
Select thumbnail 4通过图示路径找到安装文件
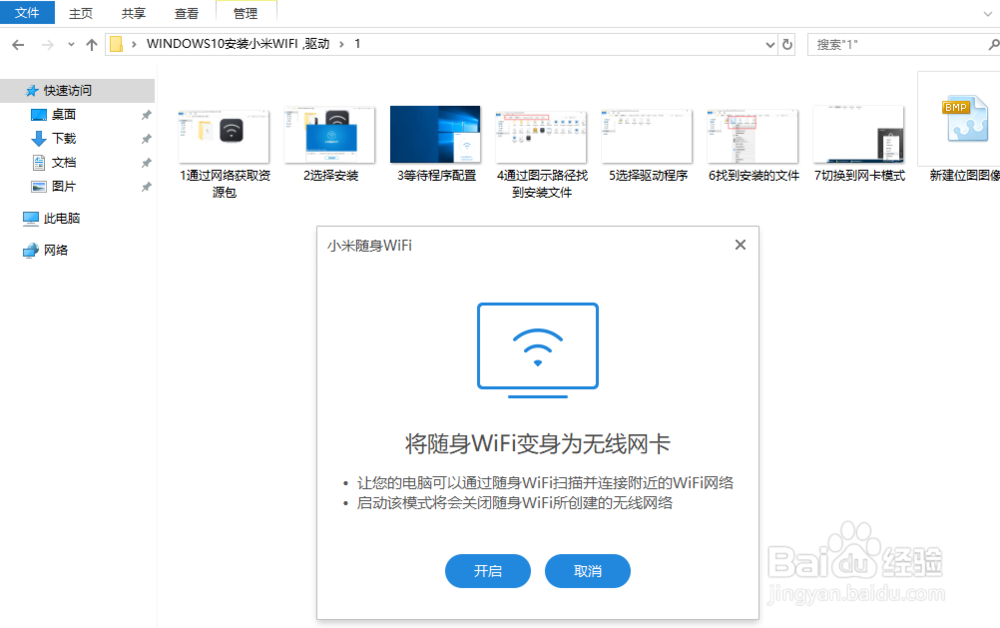541,136
